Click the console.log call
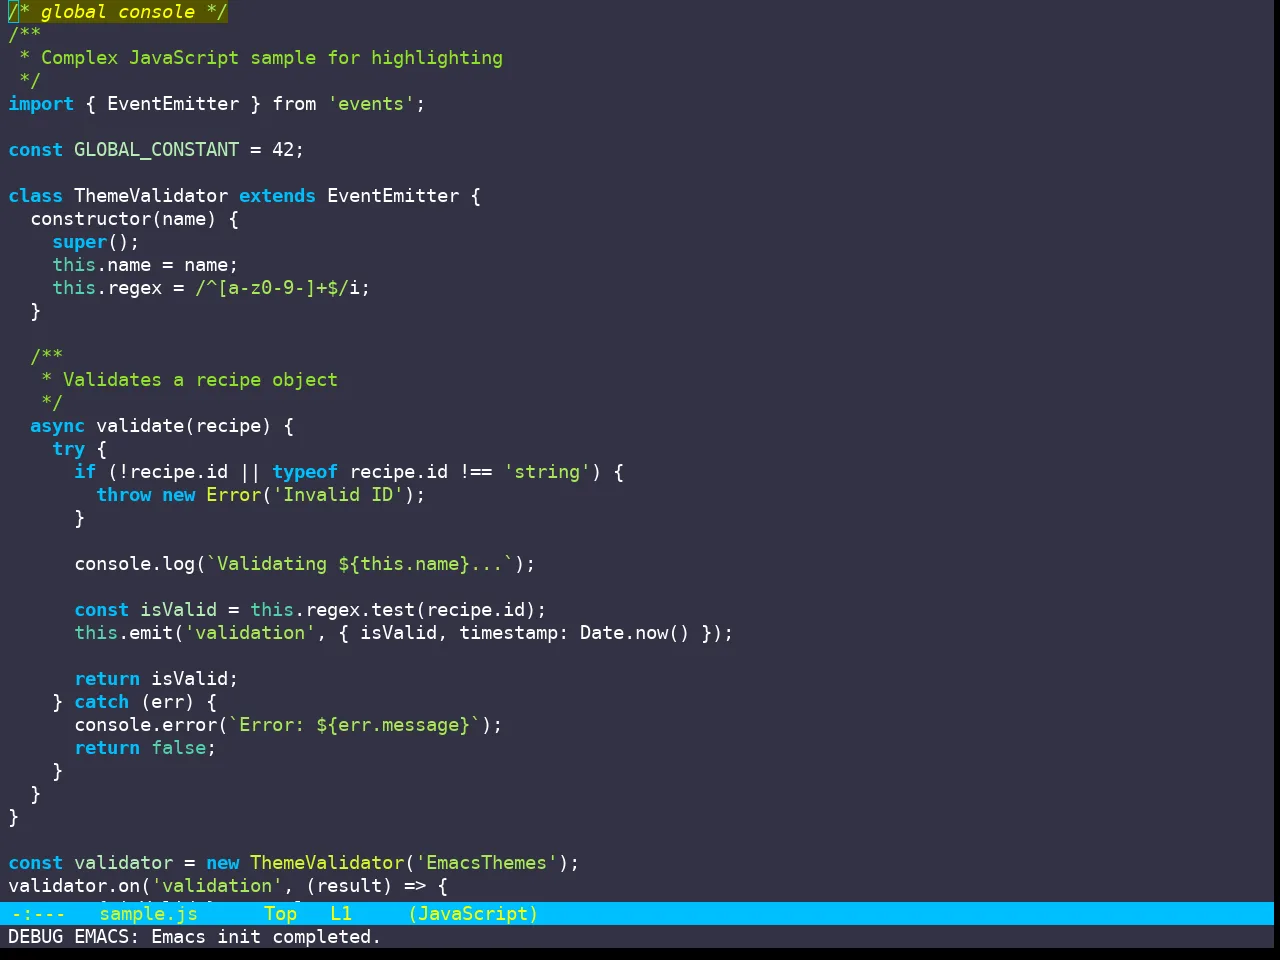This screenshot has width=1280, height=960. tap(134, 564)
